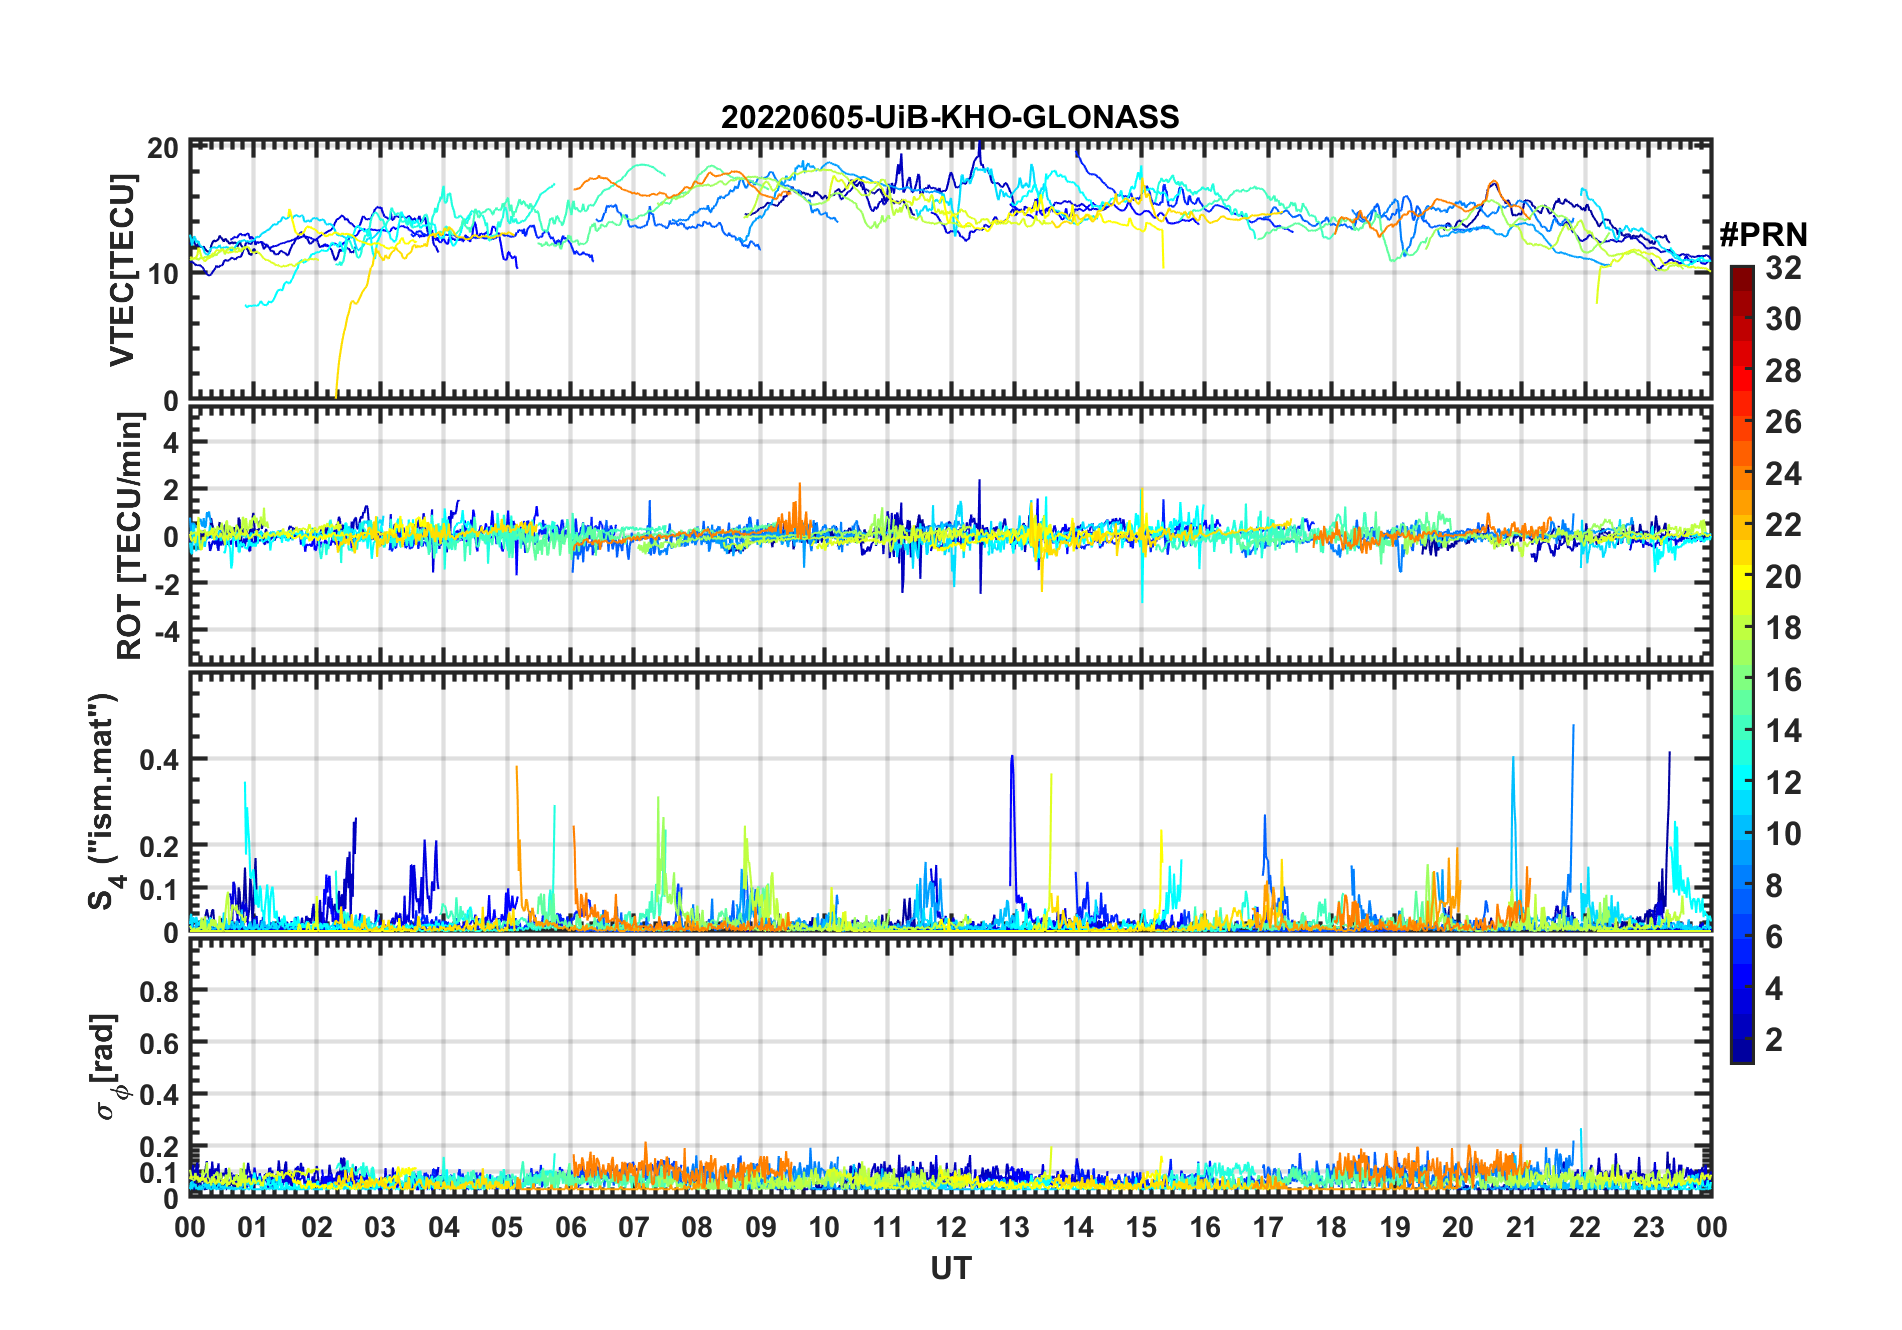
Task: Click the 0.8 tick label on the sigma phi axis
Action: pyautogui.click(x=158, y=991)
